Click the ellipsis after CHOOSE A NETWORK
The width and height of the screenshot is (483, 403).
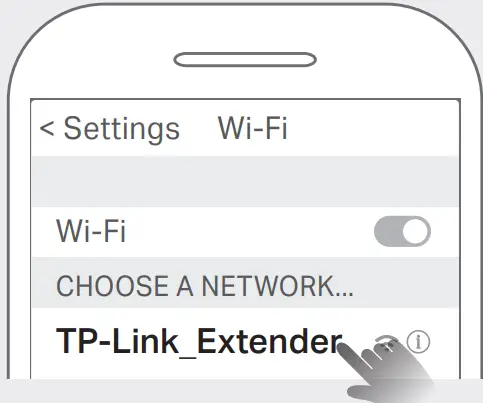[x=343, y=293]
